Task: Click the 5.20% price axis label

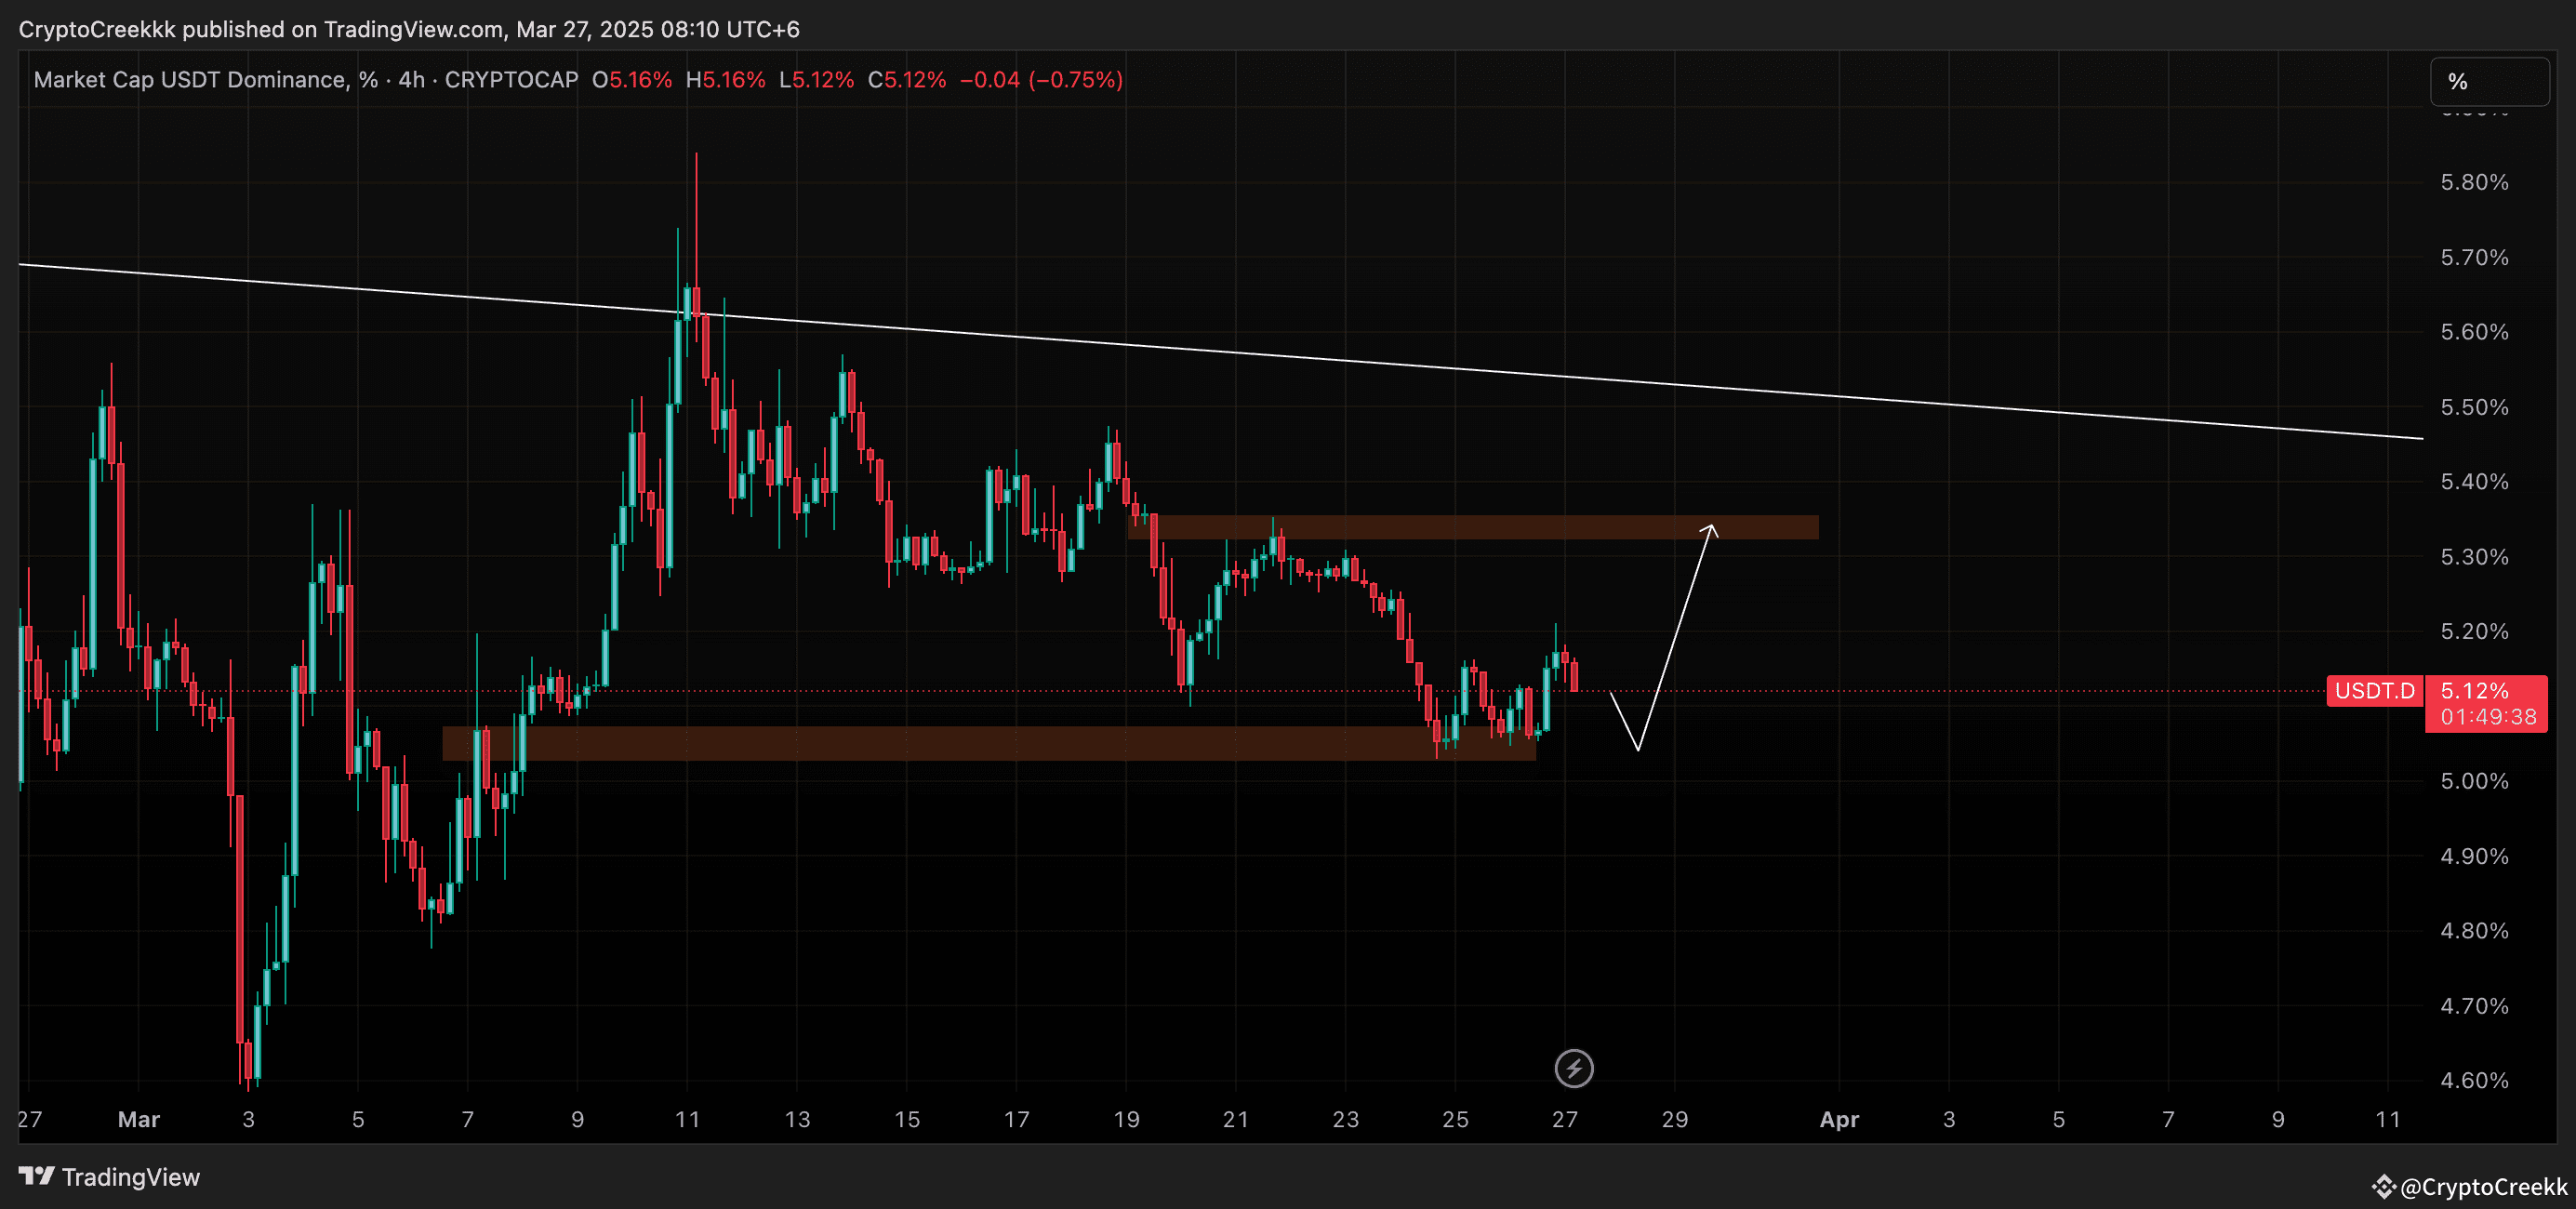Action: [x=2474, y=631]
